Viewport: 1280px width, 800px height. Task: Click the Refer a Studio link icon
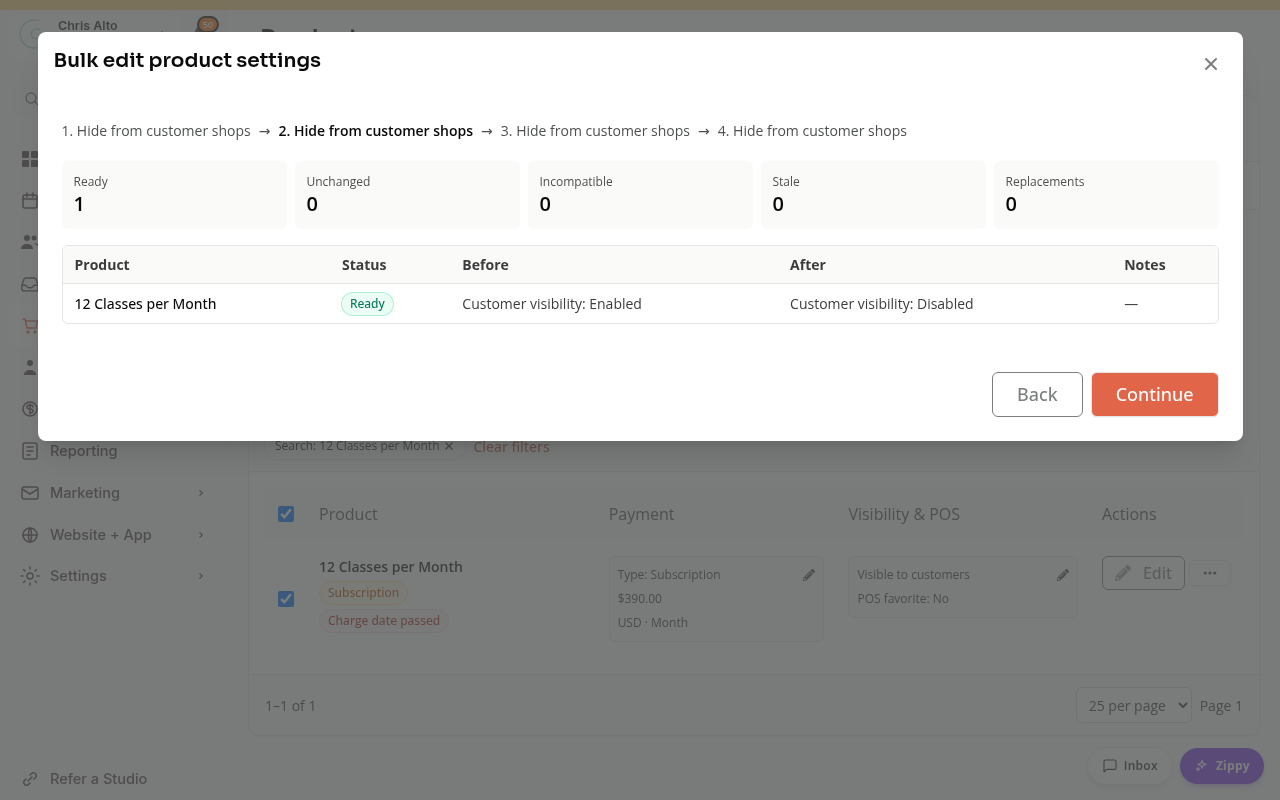click(30, 779)
